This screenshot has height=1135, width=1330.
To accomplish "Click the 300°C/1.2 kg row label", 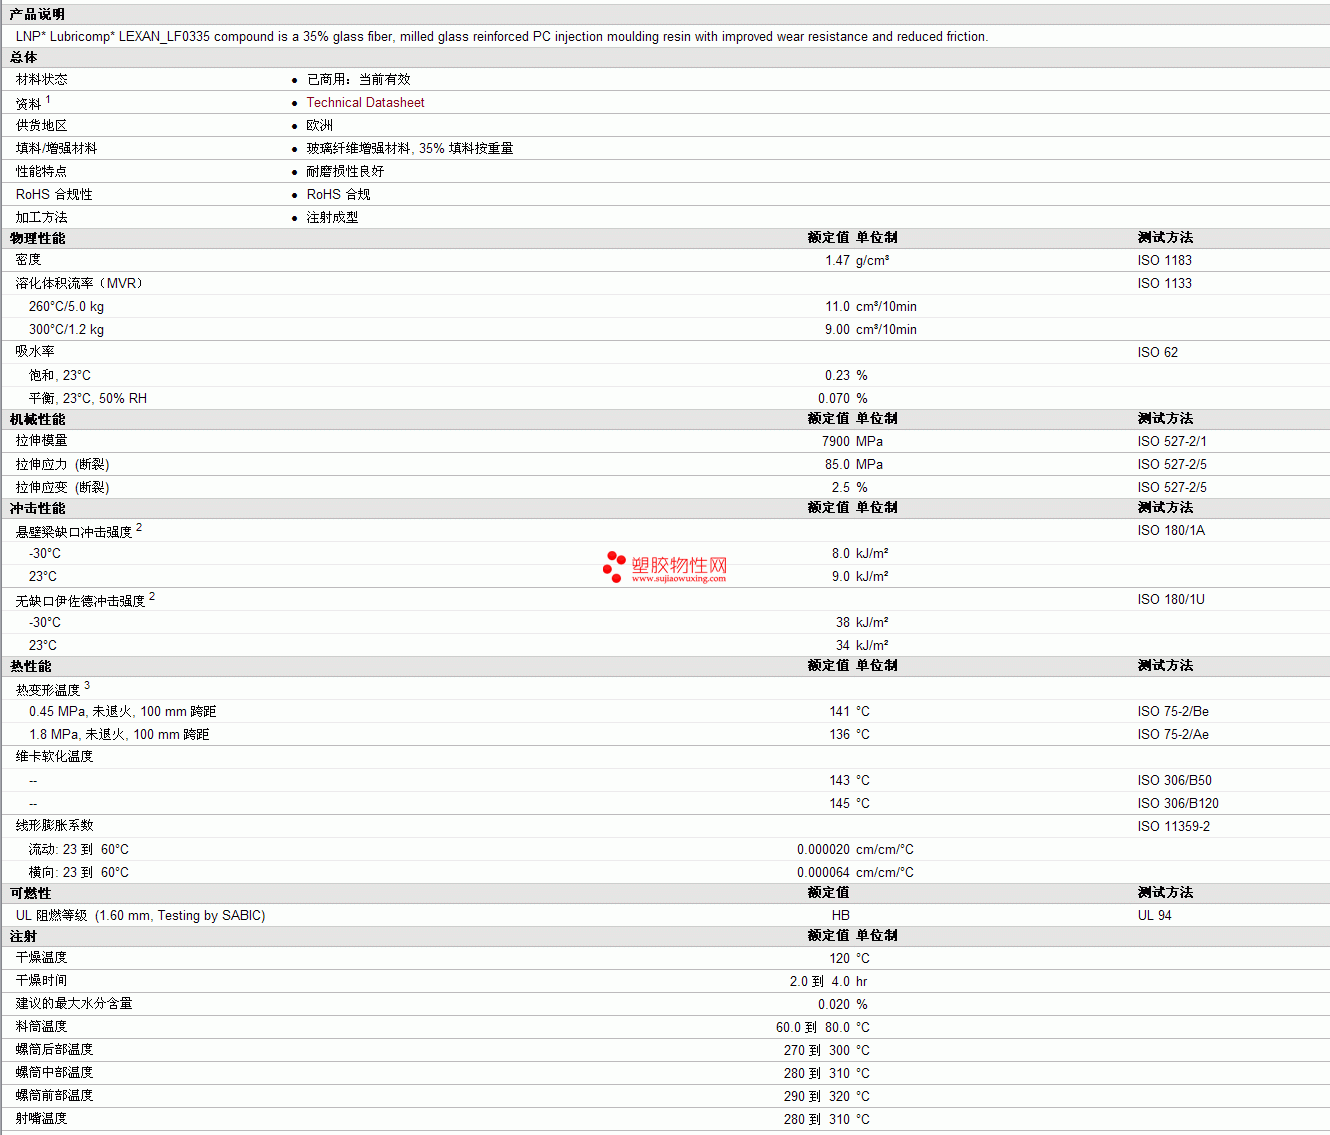I will click(x=66, y=329).
